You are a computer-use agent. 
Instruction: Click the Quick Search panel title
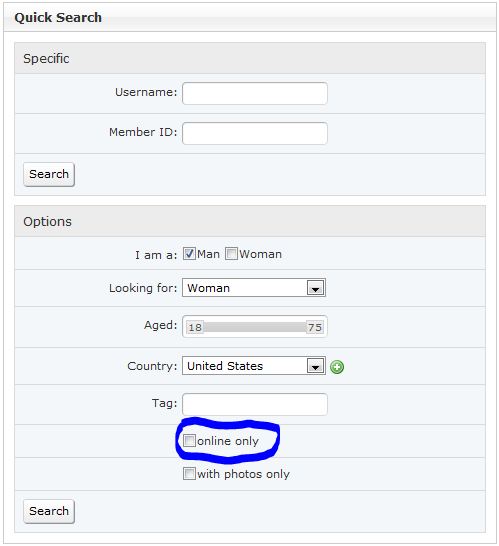(x=58, y=17)
